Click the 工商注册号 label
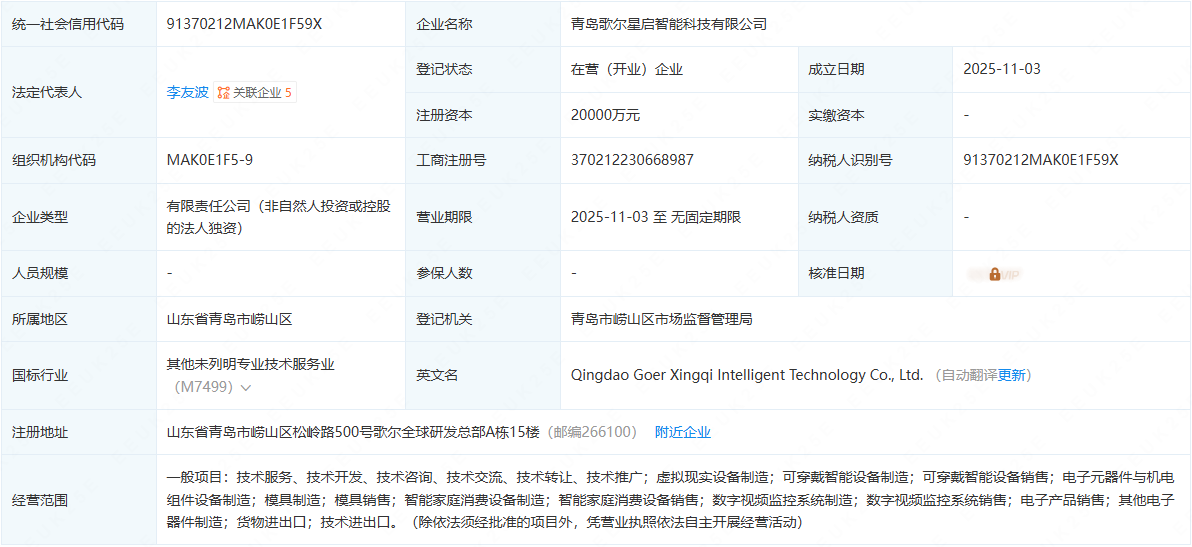This screenshot has width=1192, height=547. [x=451, y=160]
